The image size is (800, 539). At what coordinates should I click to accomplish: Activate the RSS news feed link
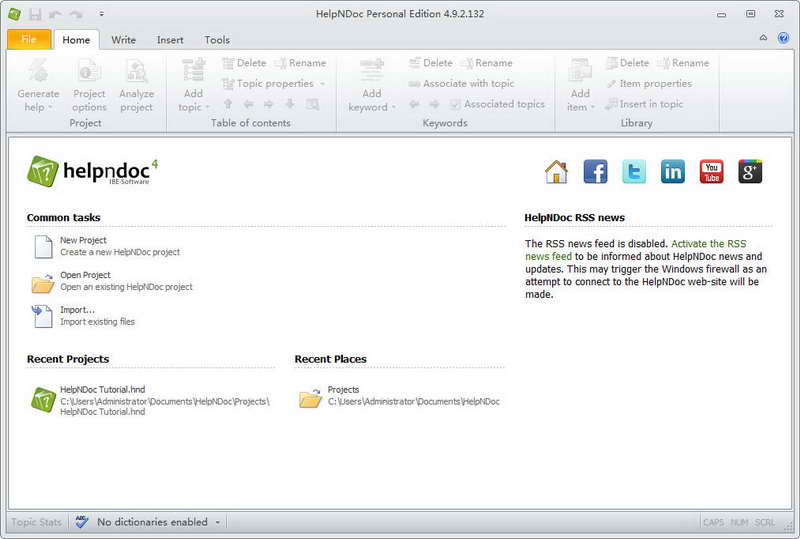pos(636,250)
